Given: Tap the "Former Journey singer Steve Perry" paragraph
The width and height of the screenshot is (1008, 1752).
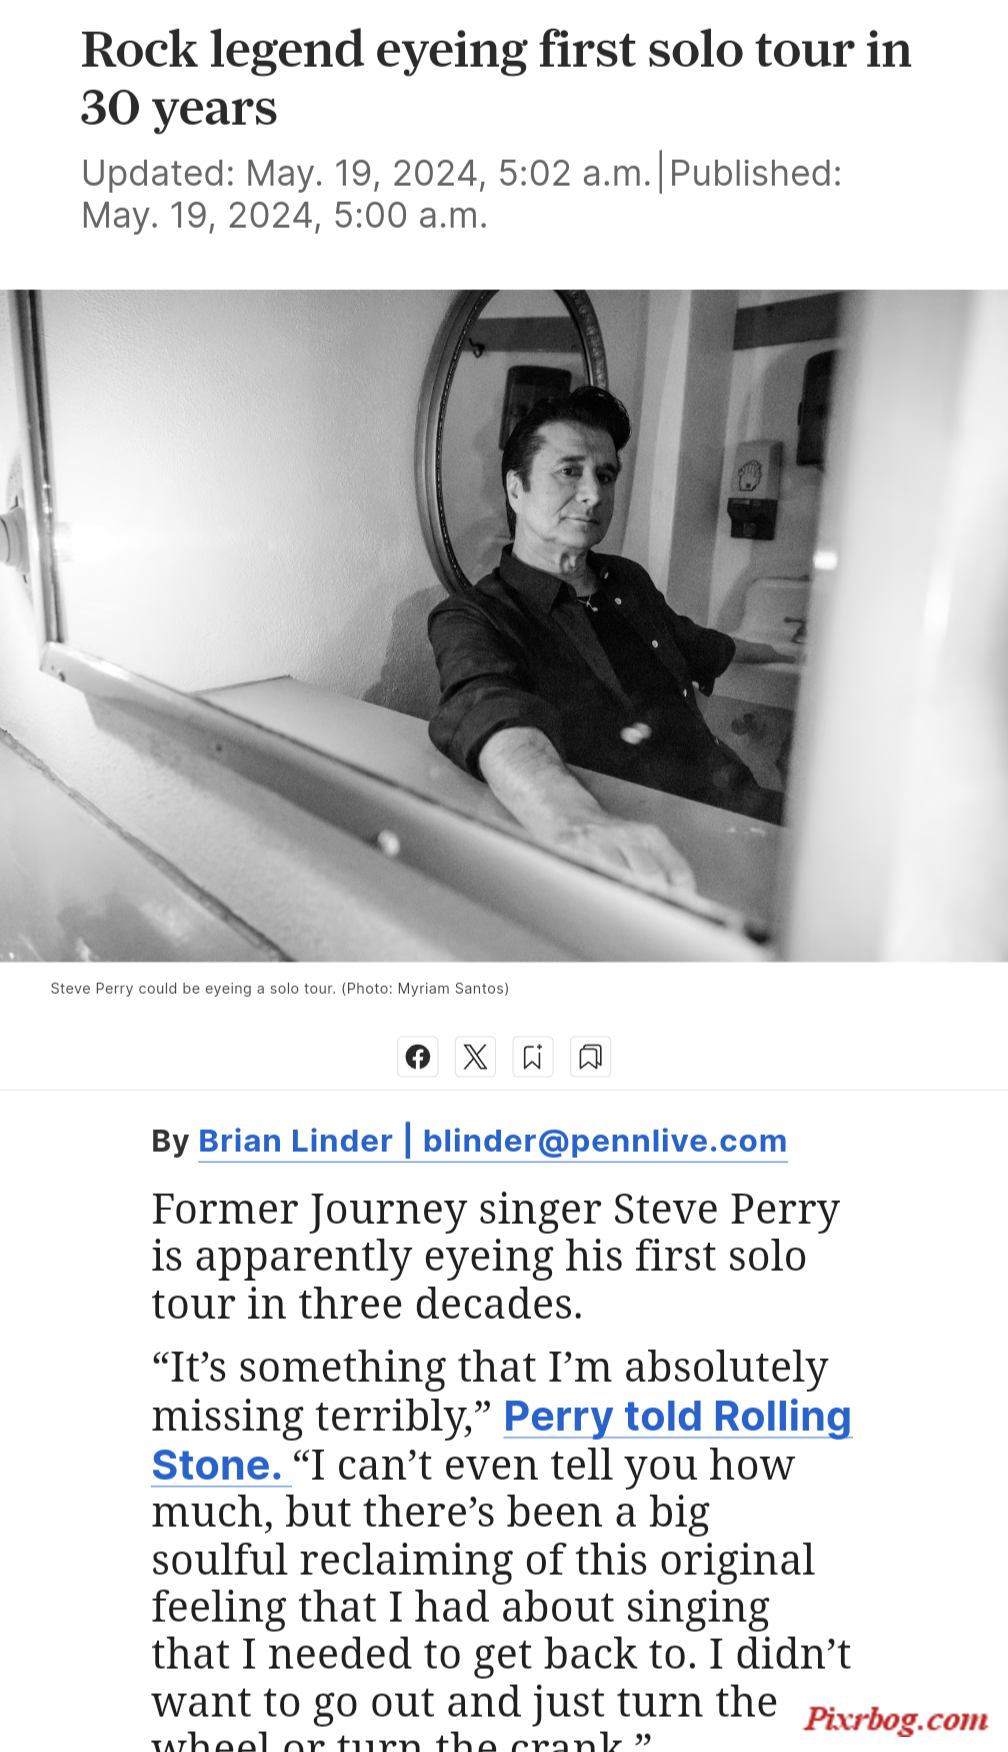Looking at the screenshot, I should pyautogui.click(x=495, y=1256).
